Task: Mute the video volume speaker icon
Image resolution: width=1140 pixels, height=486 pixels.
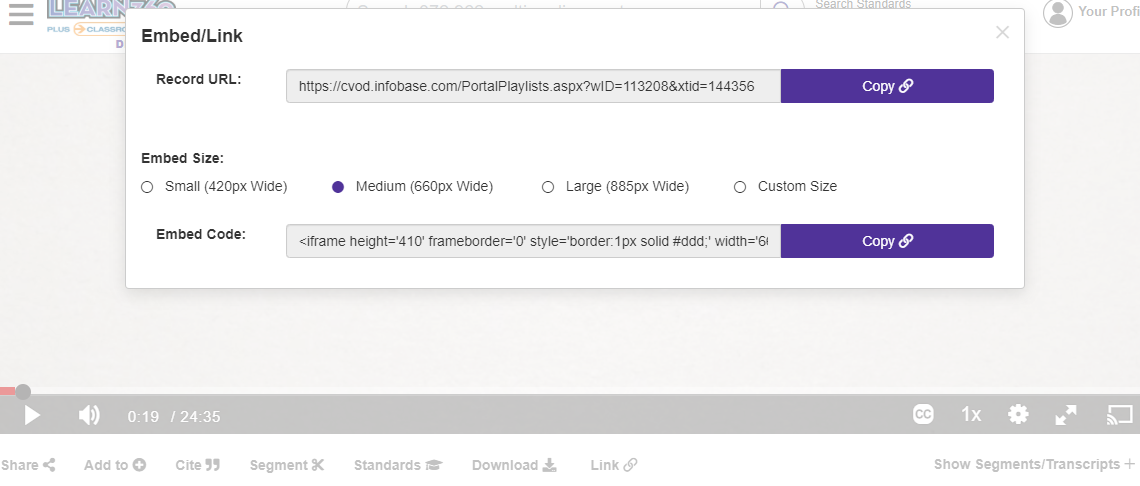Action: [89, 415]
